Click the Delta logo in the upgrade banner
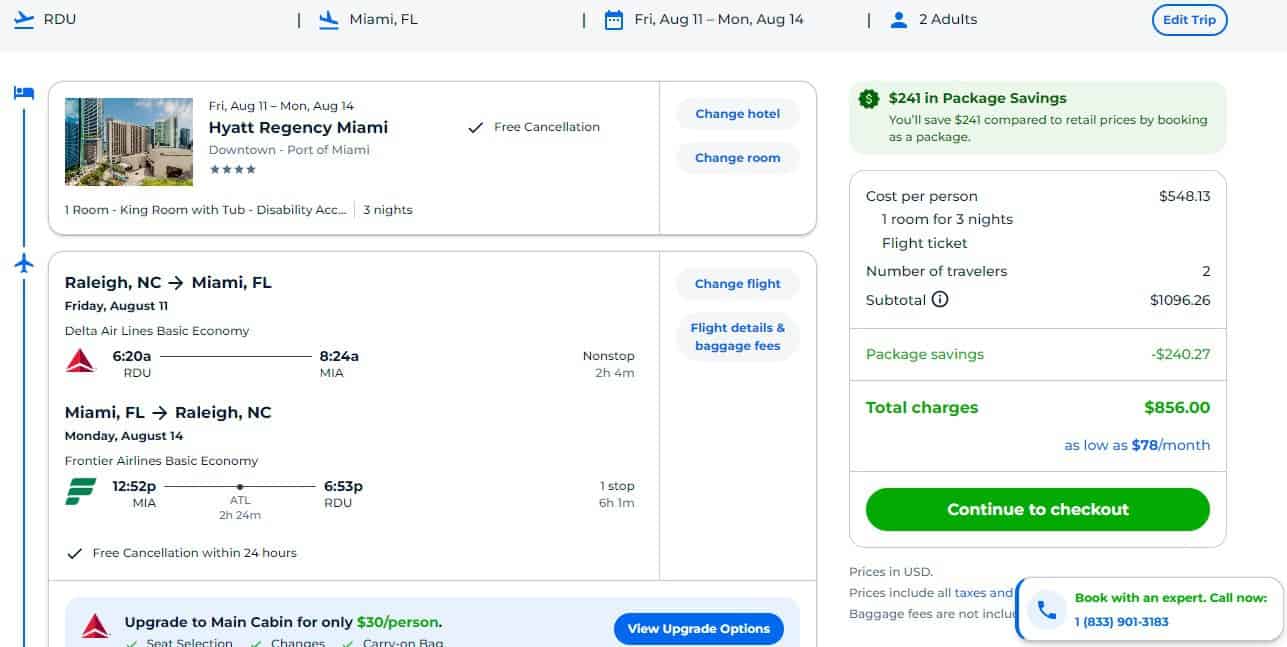The image size is (1287, 647). [x=95, y=627]
